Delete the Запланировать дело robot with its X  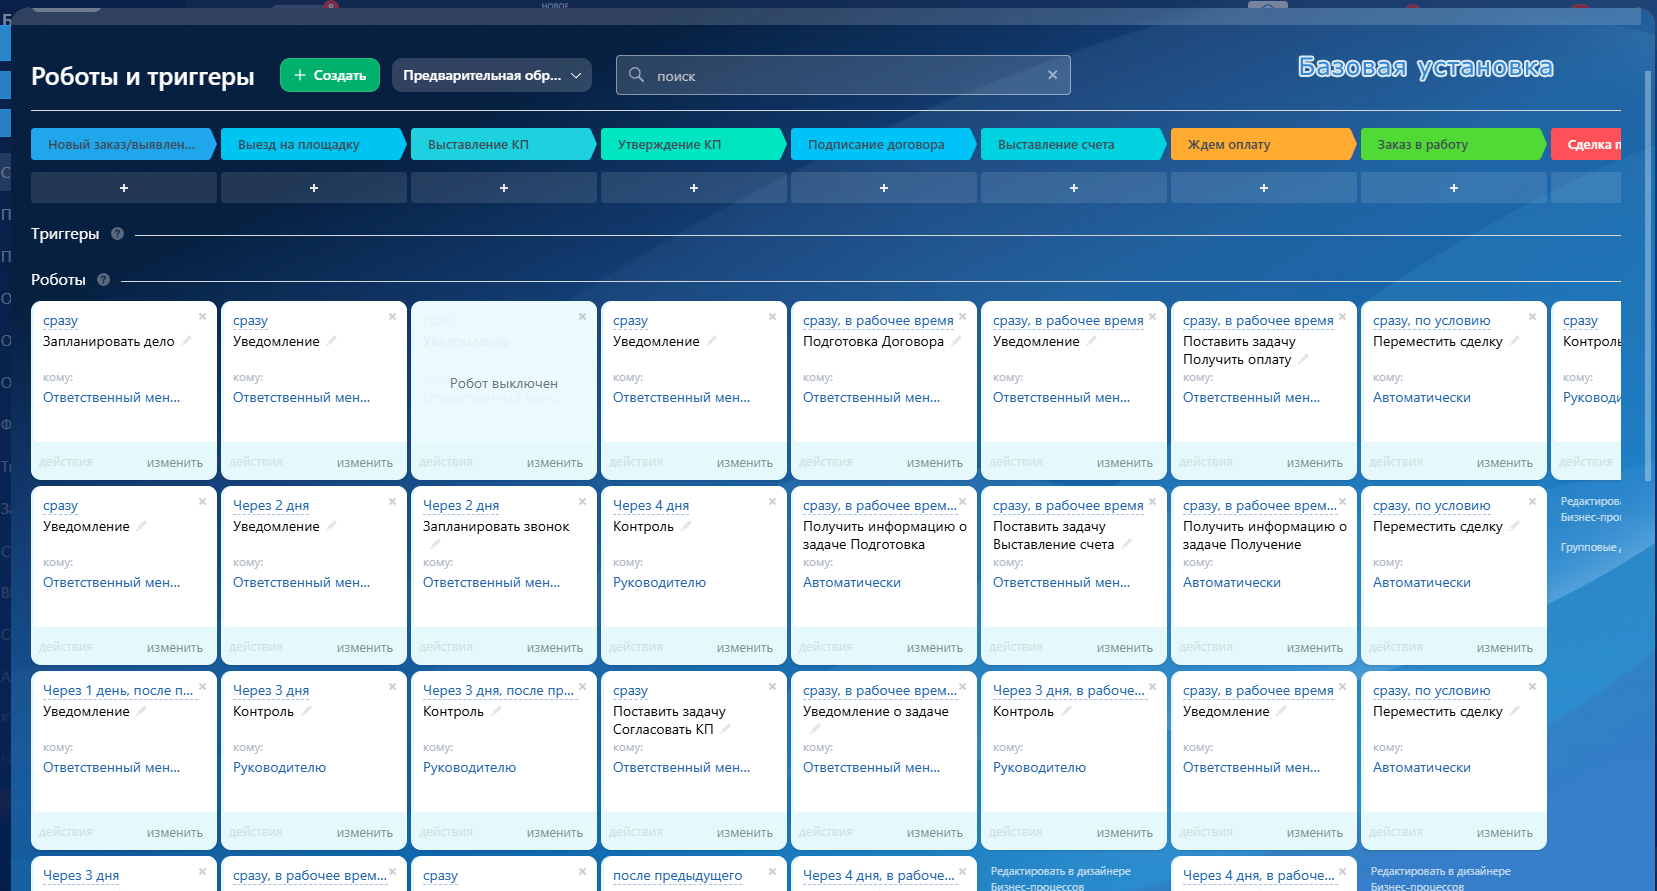click(202, 317)
